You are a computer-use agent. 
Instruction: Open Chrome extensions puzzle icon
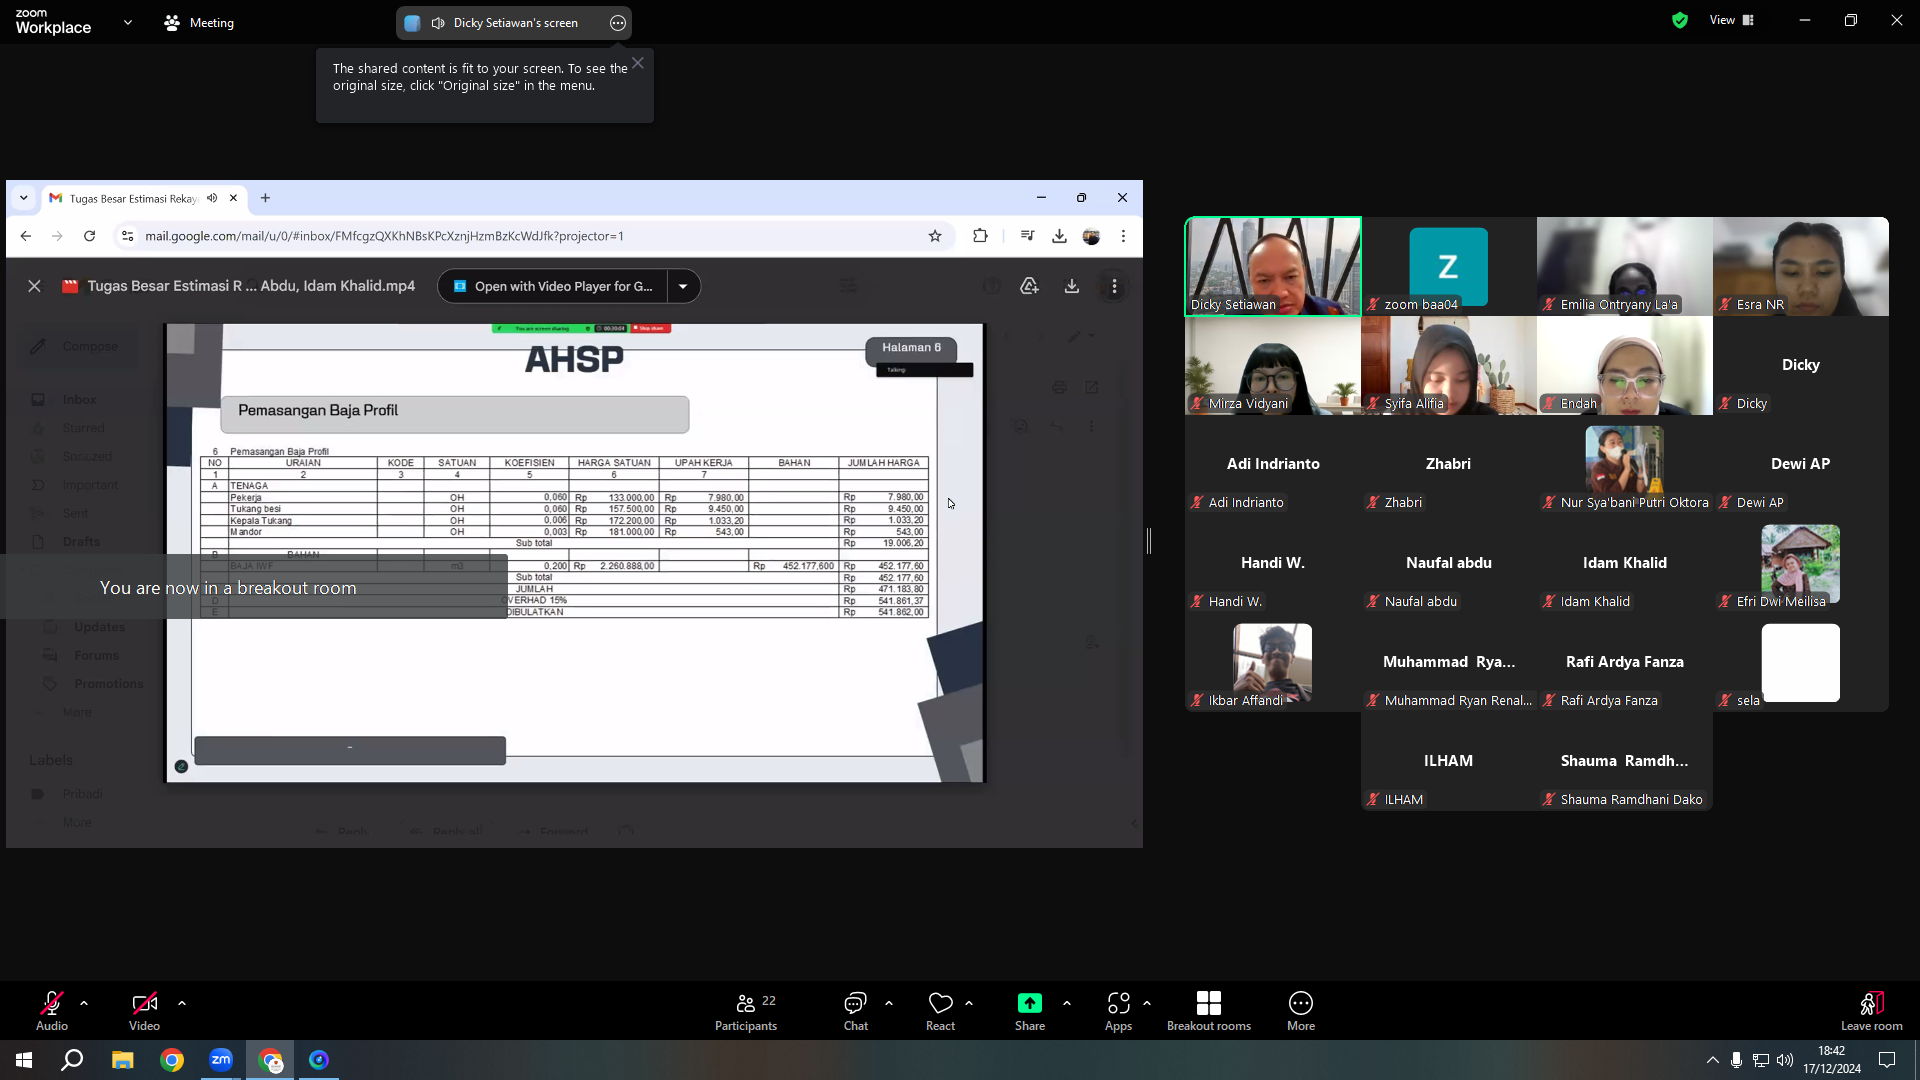pyautogui.click(x=980, y=236)
